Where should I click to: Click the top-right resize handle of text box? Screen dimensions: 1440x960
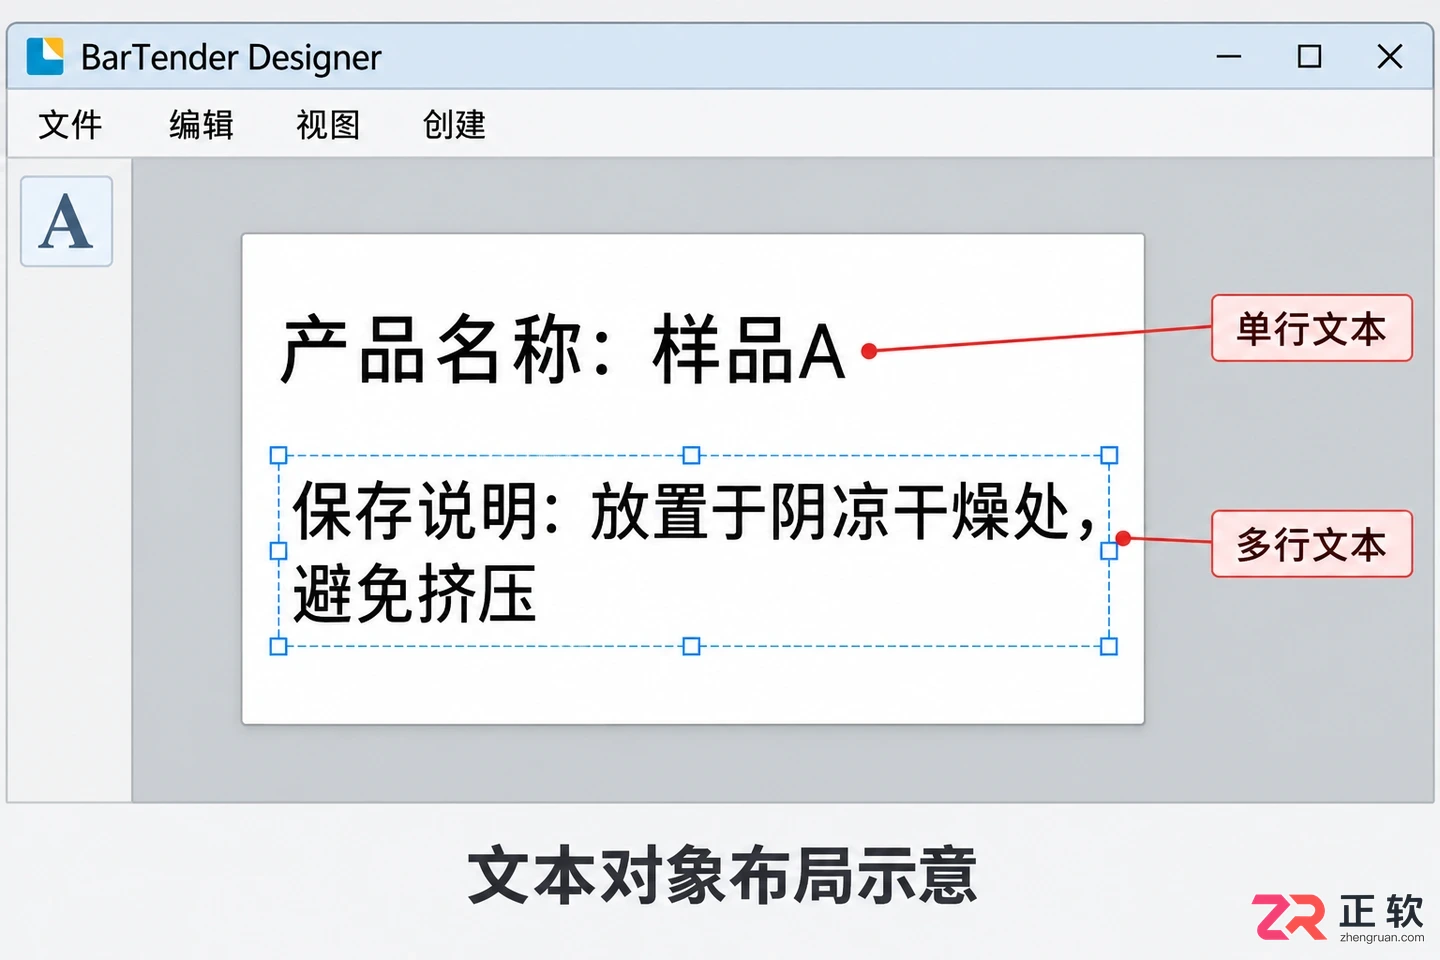(x=1109, y=456)
